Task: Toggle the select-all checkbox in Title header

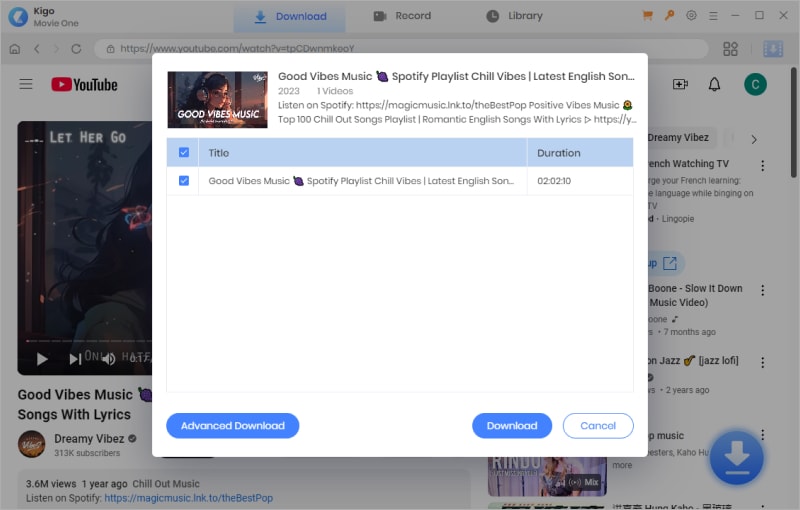Action: coord(184,152)
